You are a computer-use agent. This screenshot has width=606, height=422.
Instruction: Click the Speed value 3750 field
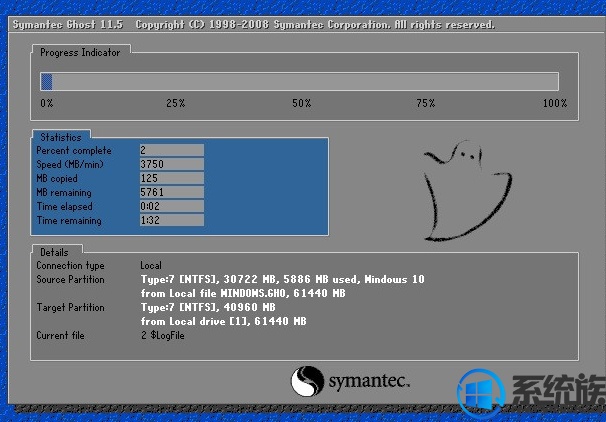tap(172, 164)
